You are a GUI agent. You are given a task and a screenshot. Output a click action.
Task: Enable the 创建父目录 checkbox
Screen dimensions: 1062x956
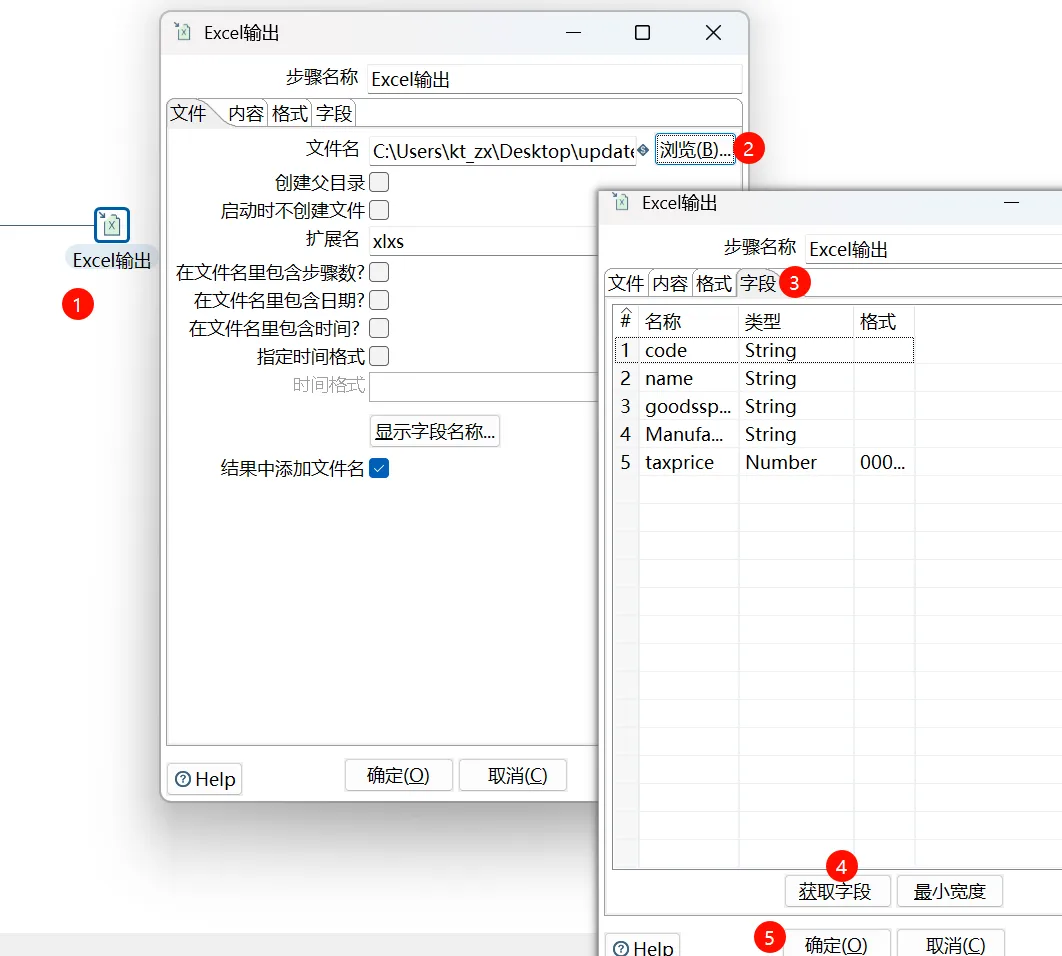pos(379,182)
